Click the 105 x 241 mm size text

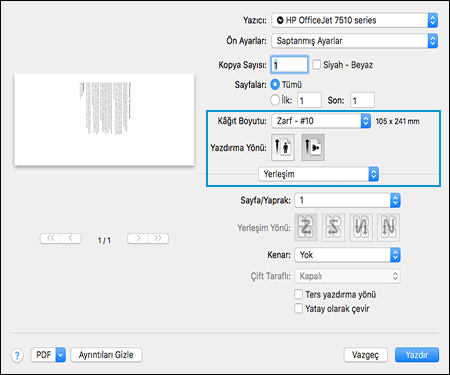pos(397,121)
